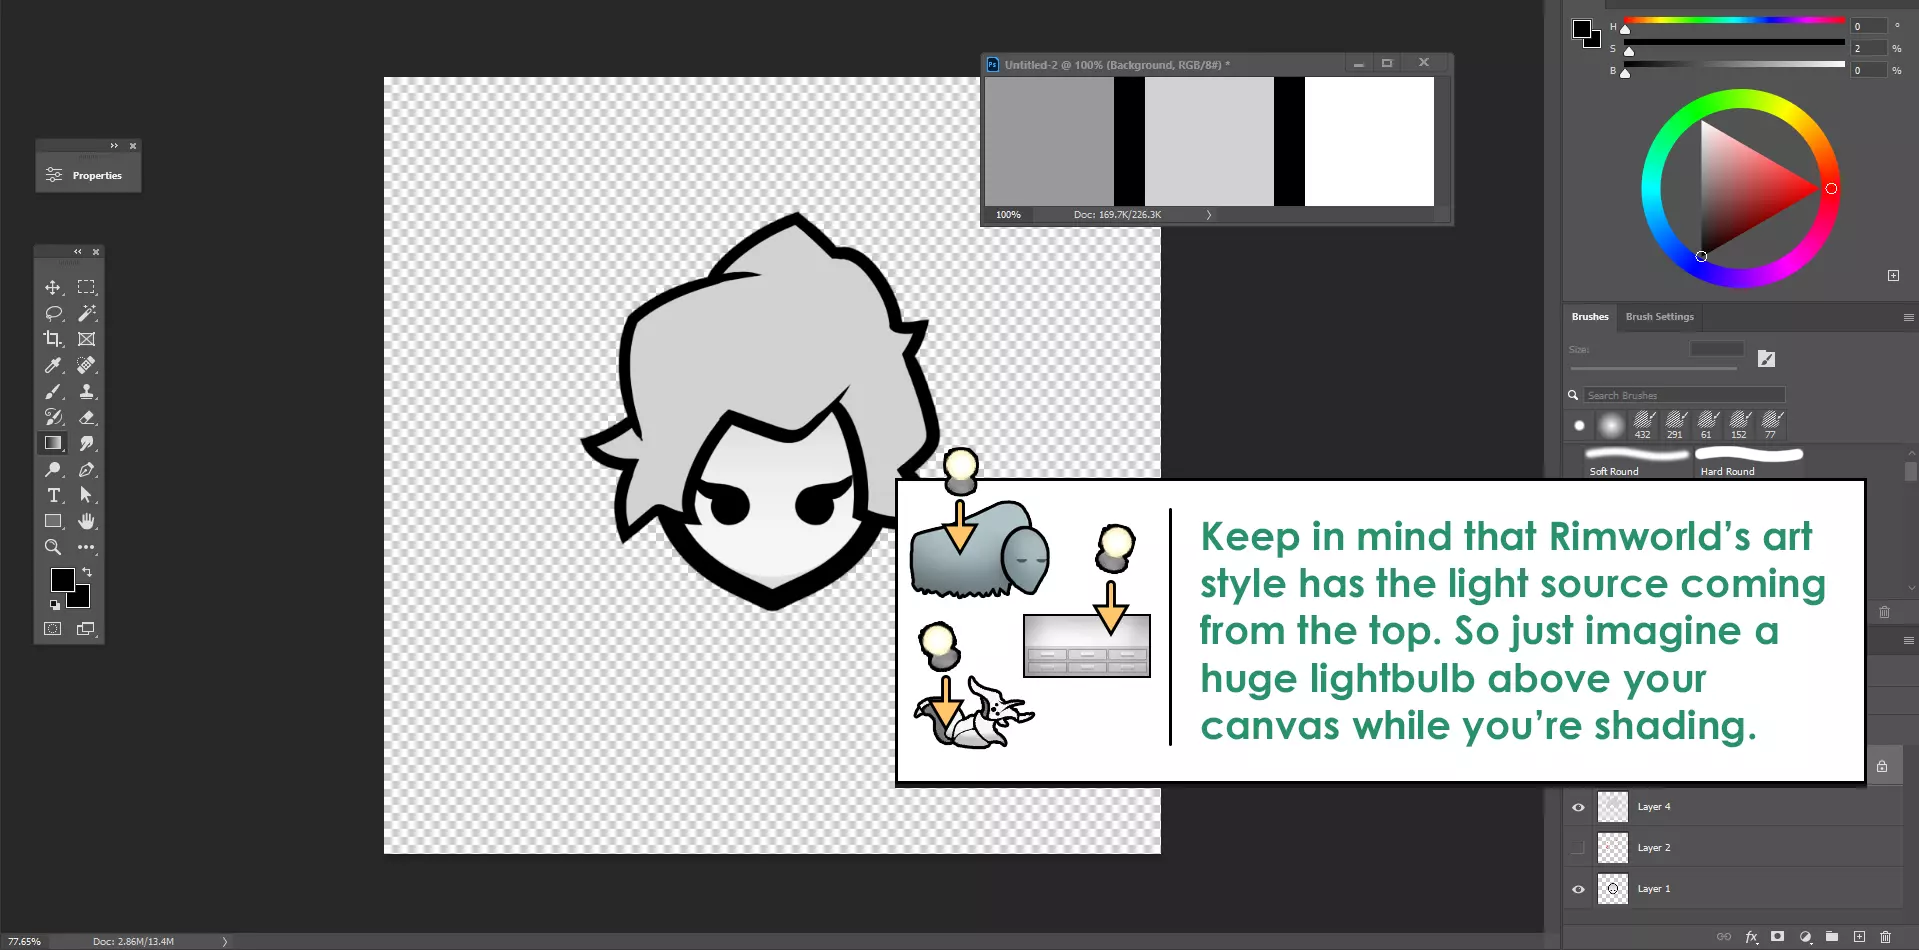Select the Hand tool

87,522
